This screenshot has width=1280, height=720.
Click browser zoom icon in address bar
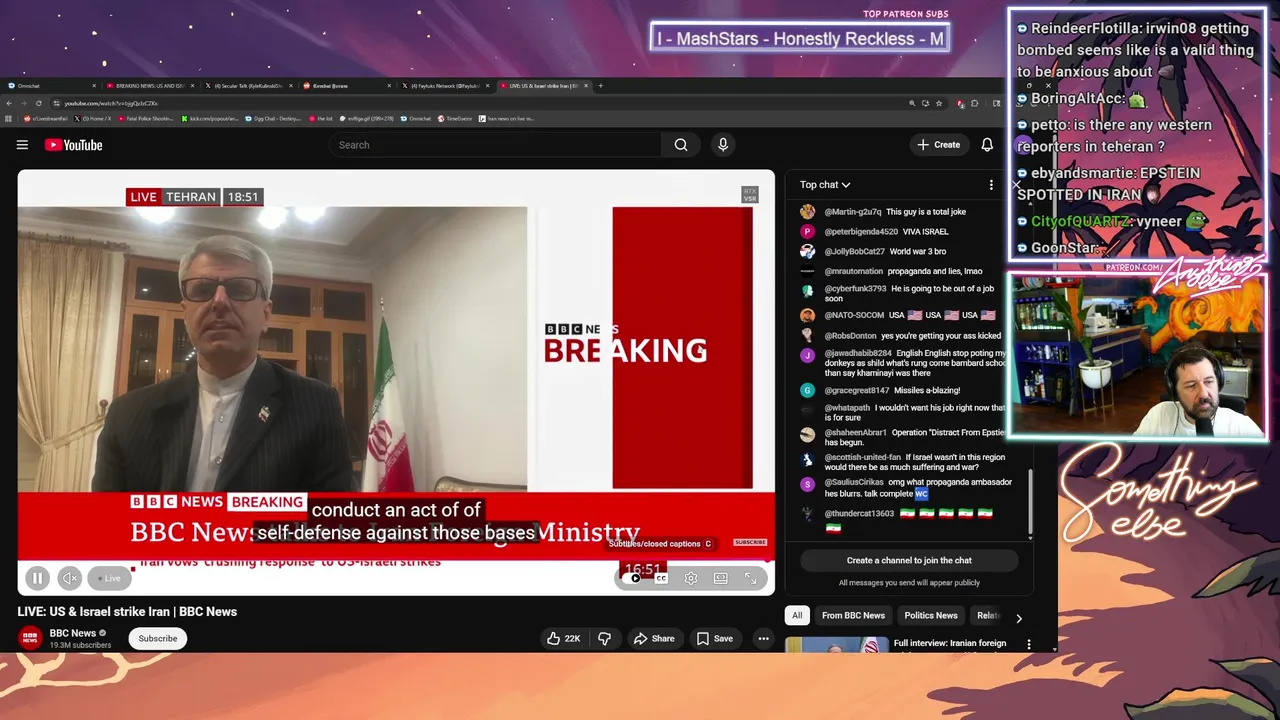click(x=912, y=103)
